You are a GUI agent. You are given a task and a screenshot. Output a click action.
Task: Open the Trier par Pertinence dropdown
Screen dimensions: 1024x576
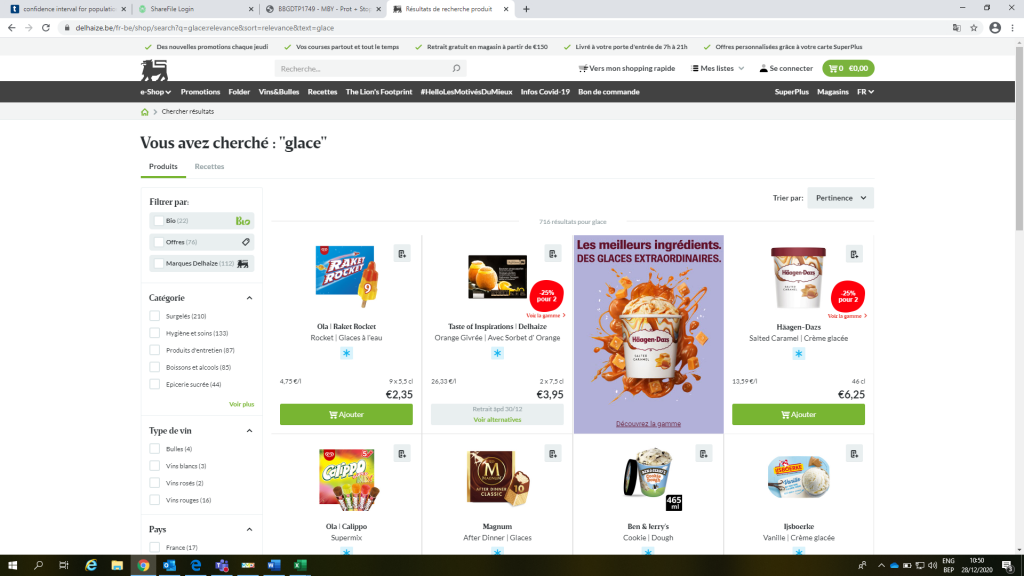[x=840, y=198]
